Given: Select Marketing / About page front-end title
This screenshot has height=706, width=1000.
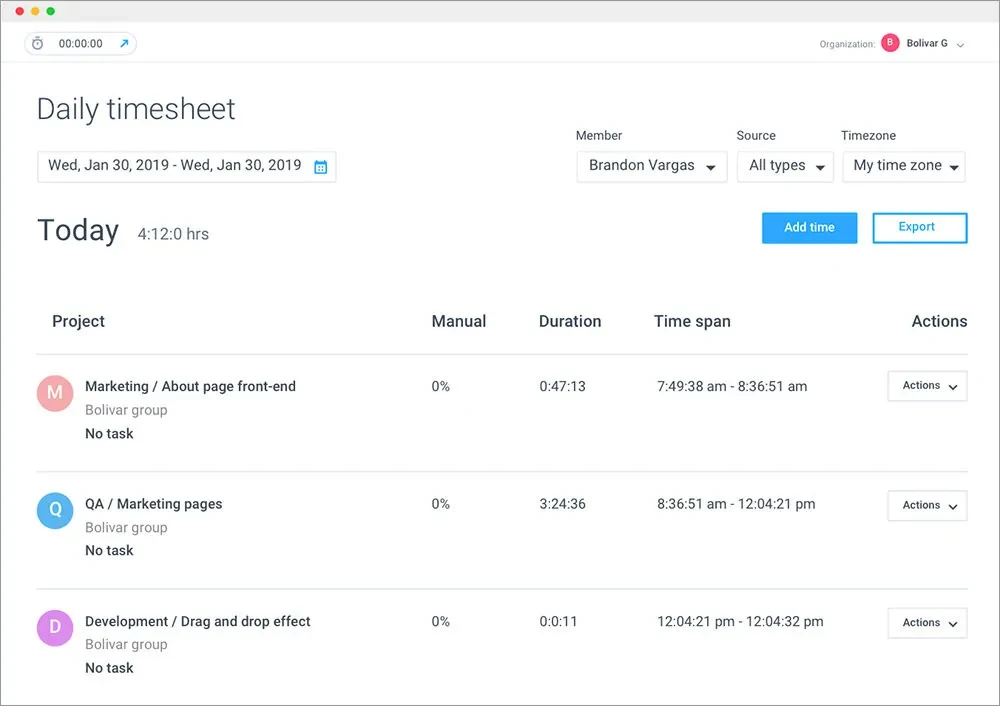Looking at the screenshot, I should (190, 386).
